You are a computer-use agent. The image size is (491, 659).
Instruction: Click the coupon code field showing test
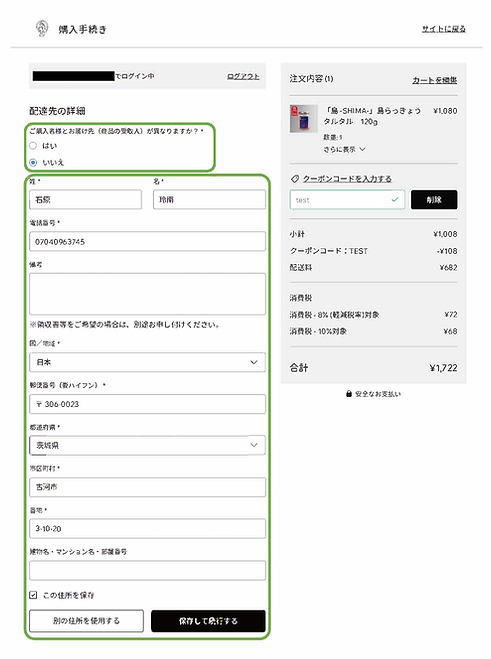pos(347,200)
